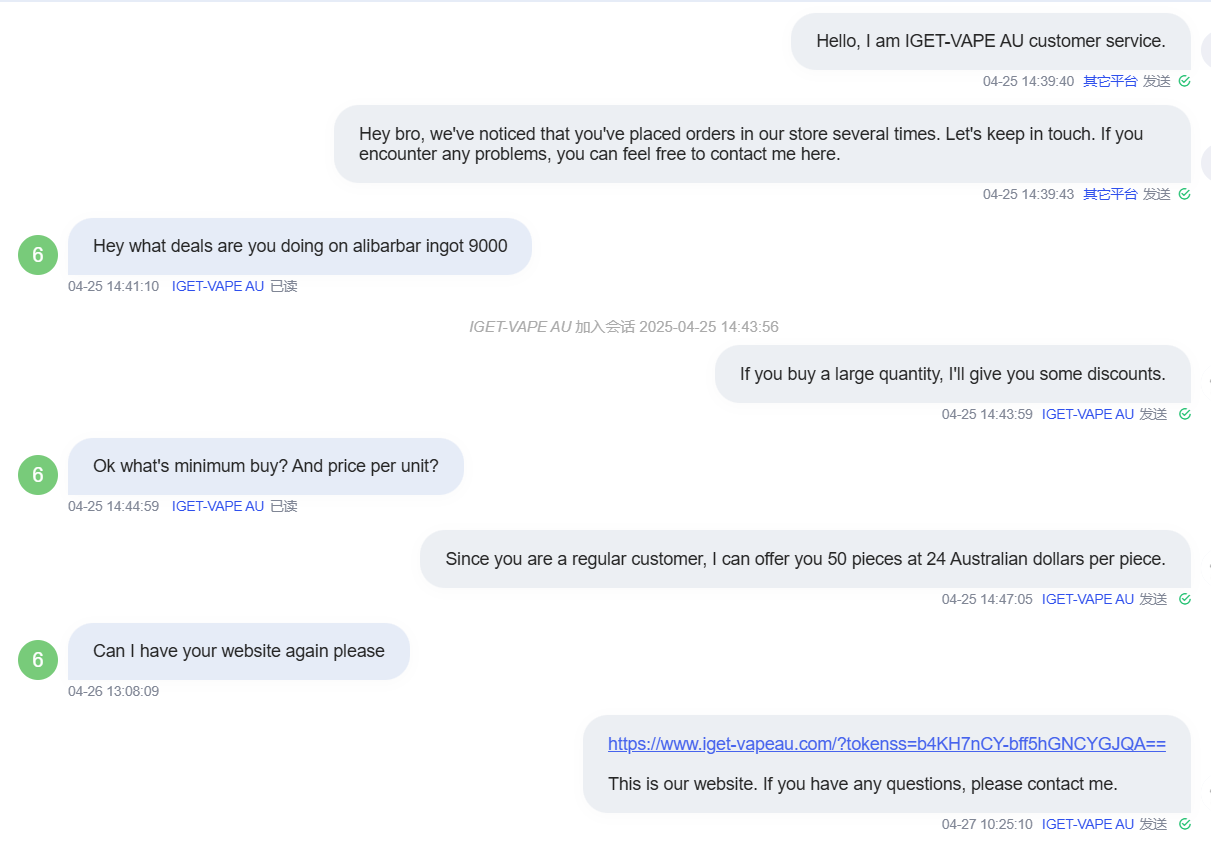Click IGET-VAPE AU label under alibarbar message

click(218, 286)
